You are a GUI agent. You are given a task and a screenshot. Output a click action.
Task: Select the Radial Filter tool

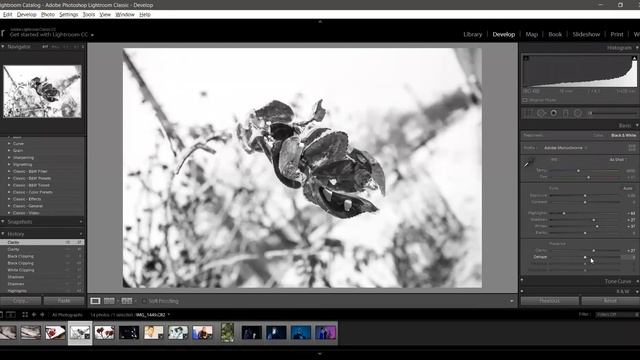pyautogui.click(x=578, y=113)
